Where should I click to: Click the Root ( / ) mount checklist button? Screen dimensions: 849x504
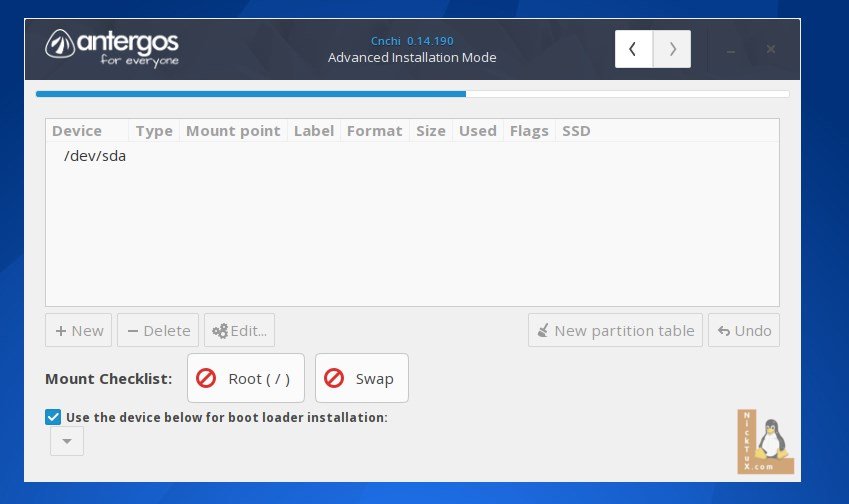245,378
